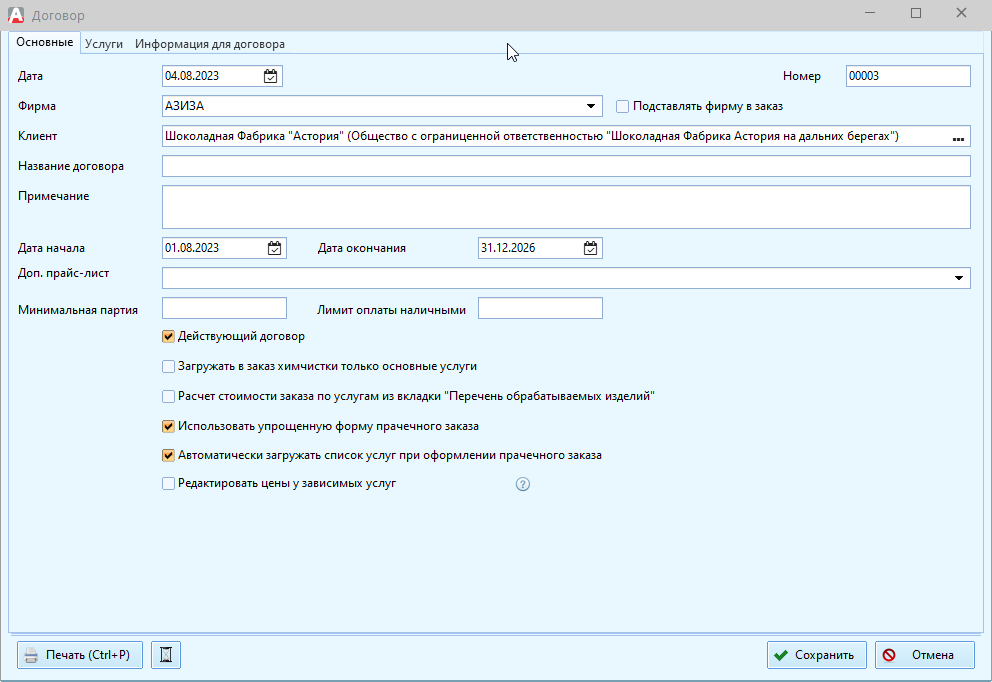Open calendar picker for Дата окончания
Image resolution: width=992 pixels, height=682 pixels.
(591, 248)
